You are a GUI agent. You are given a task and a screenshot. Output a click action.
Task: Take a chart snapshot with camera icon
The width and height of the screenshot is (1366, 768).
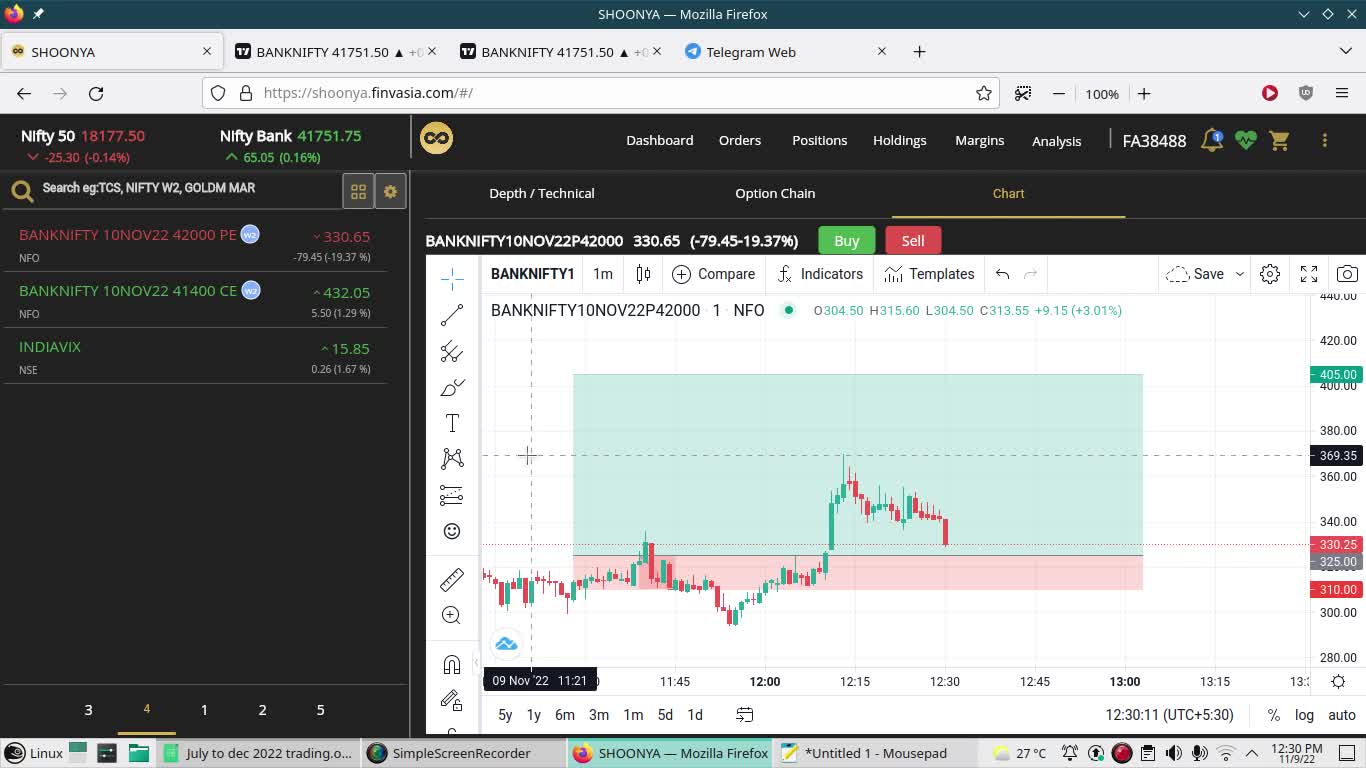click(1347, 274)
